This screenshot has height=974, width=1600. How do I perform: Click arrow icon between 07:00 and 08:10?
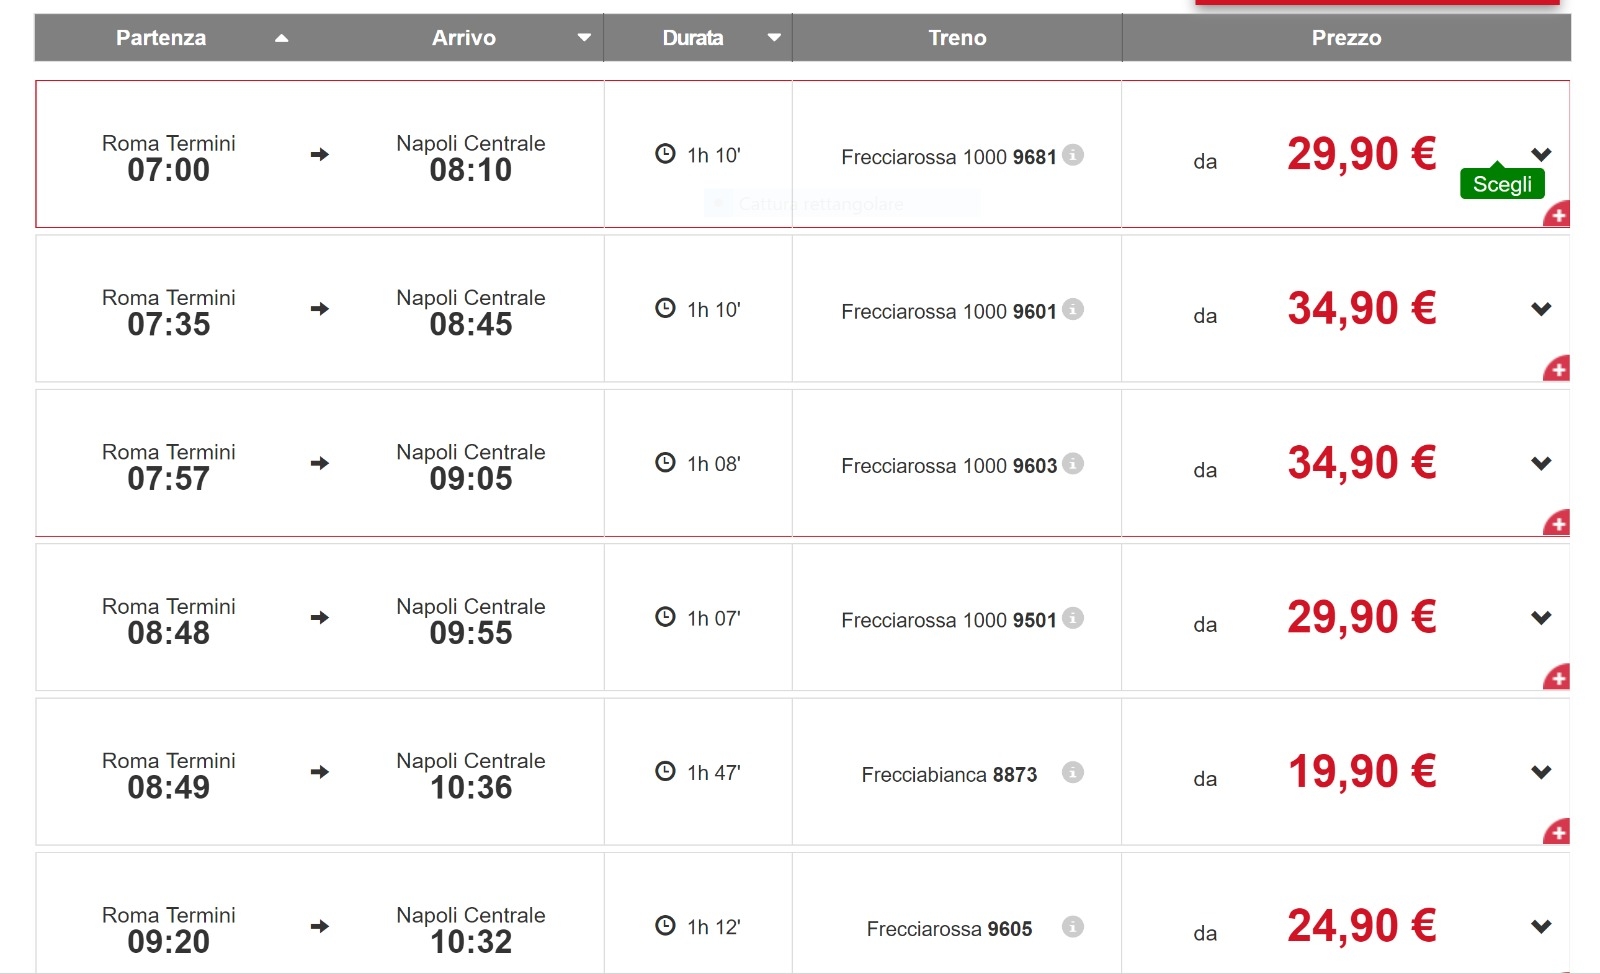tap(320, 154)
